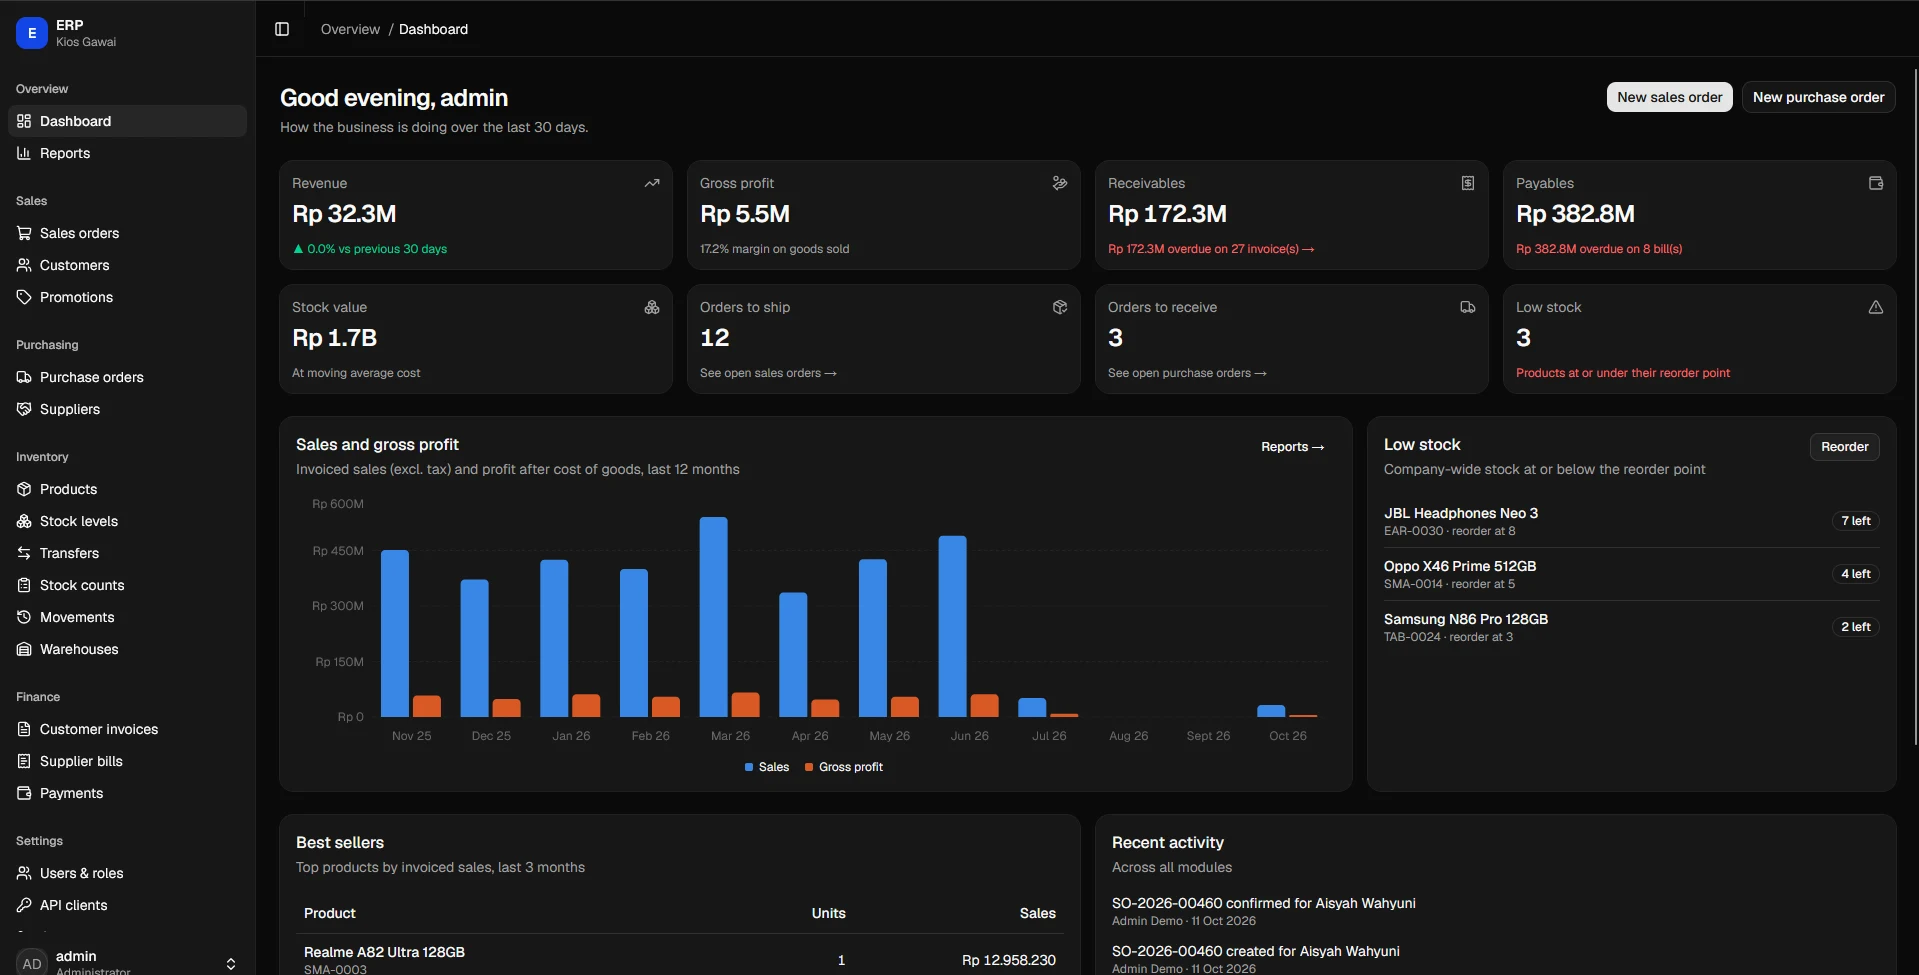The height and width of the screenshot is (975, 1919).
Task: Click the Purchase orders truck icon
Action: point(24,377)
